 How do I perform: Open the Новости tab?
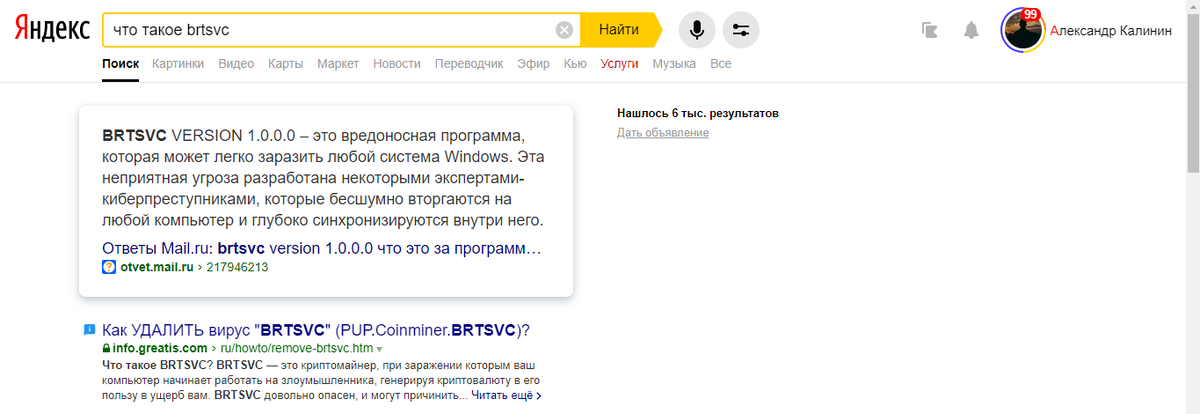pos(397,63)
